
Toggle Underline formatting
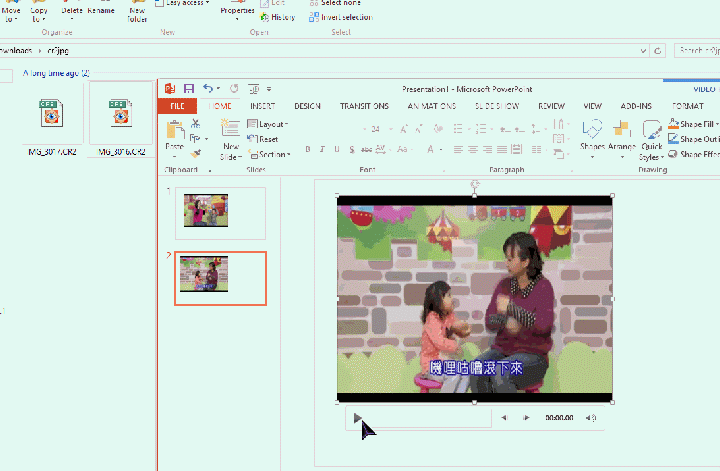coord(337,149)
